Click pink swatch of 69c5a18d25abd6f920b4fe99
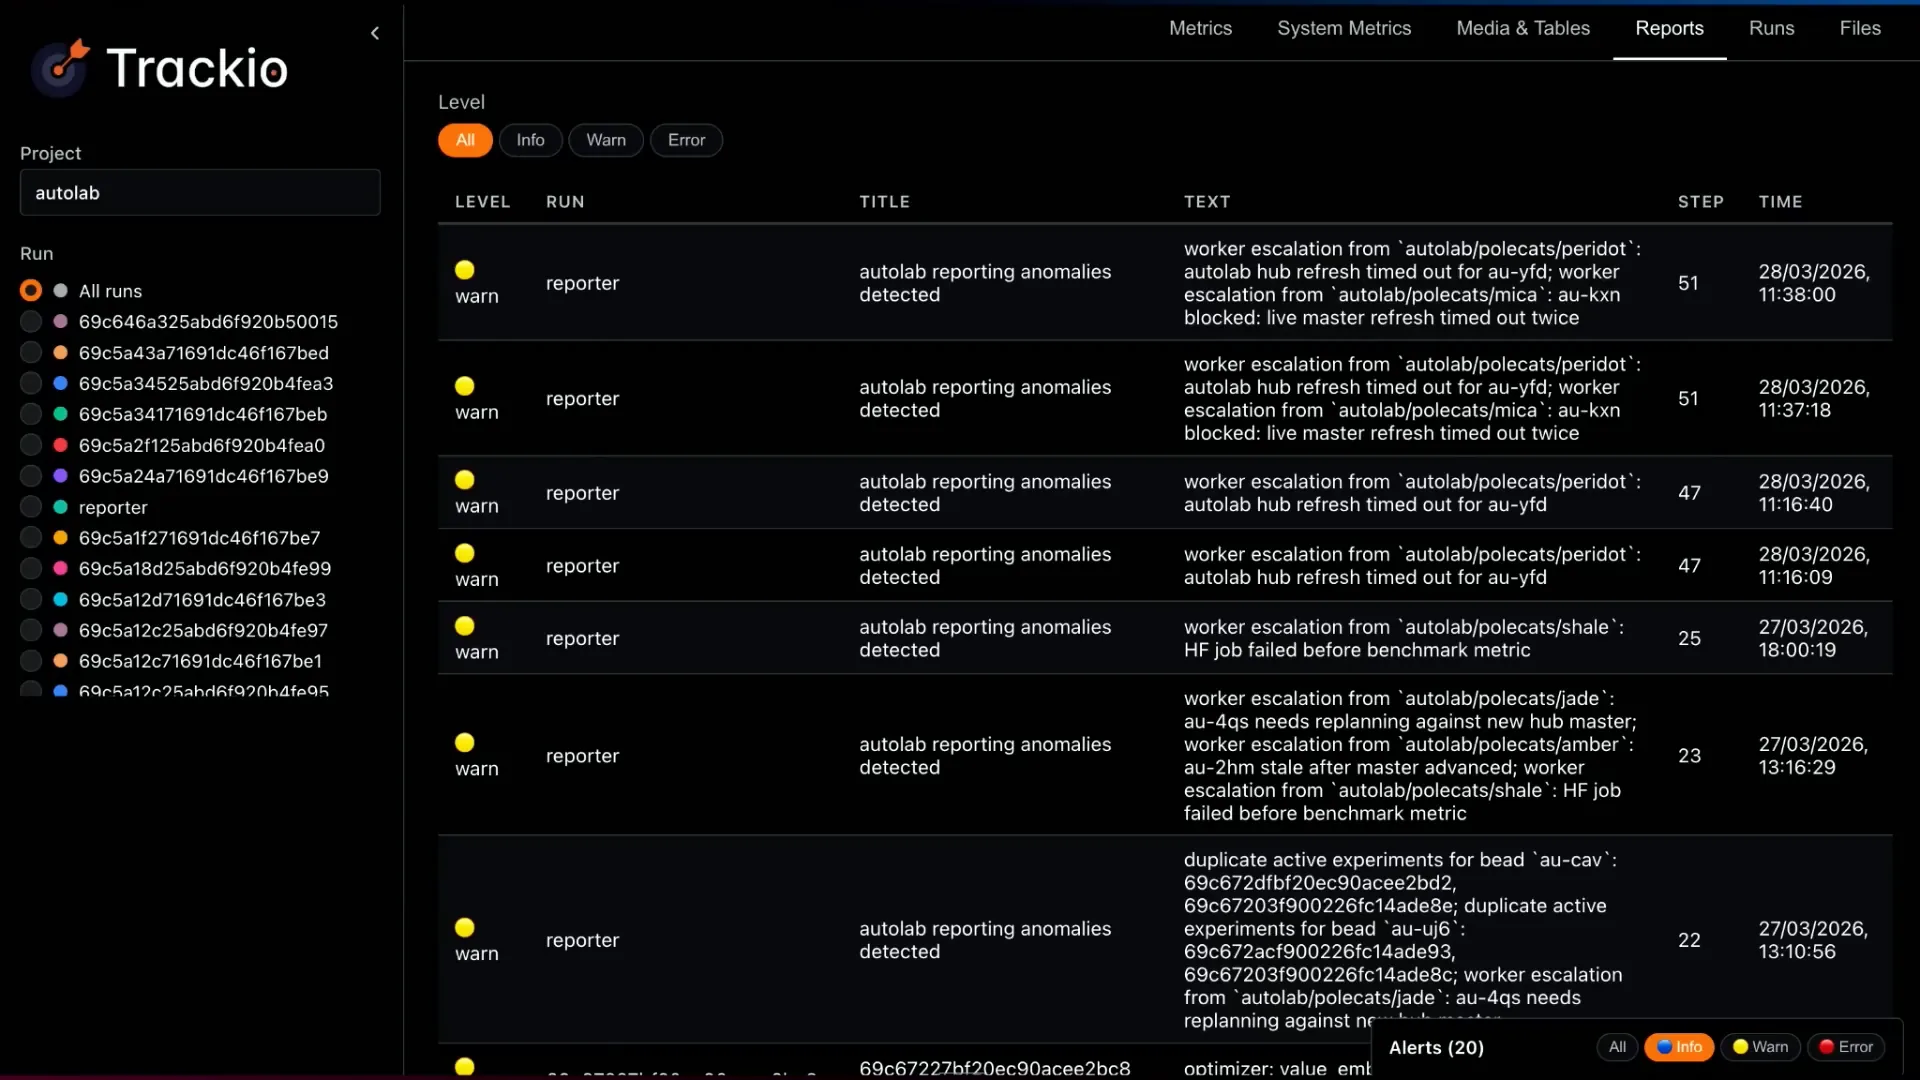The image size is (1920, 1080). tap(60, 568)
